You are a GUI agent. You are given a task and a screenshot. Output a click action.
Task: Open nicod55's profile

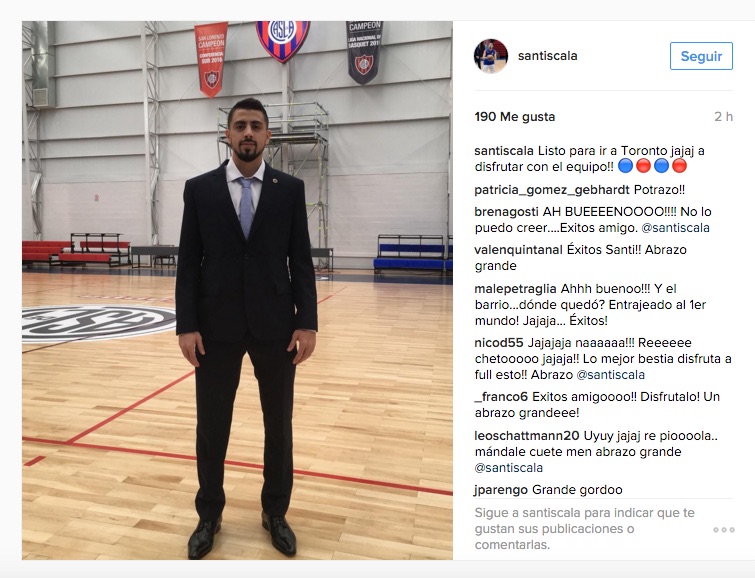coord(498,343)
